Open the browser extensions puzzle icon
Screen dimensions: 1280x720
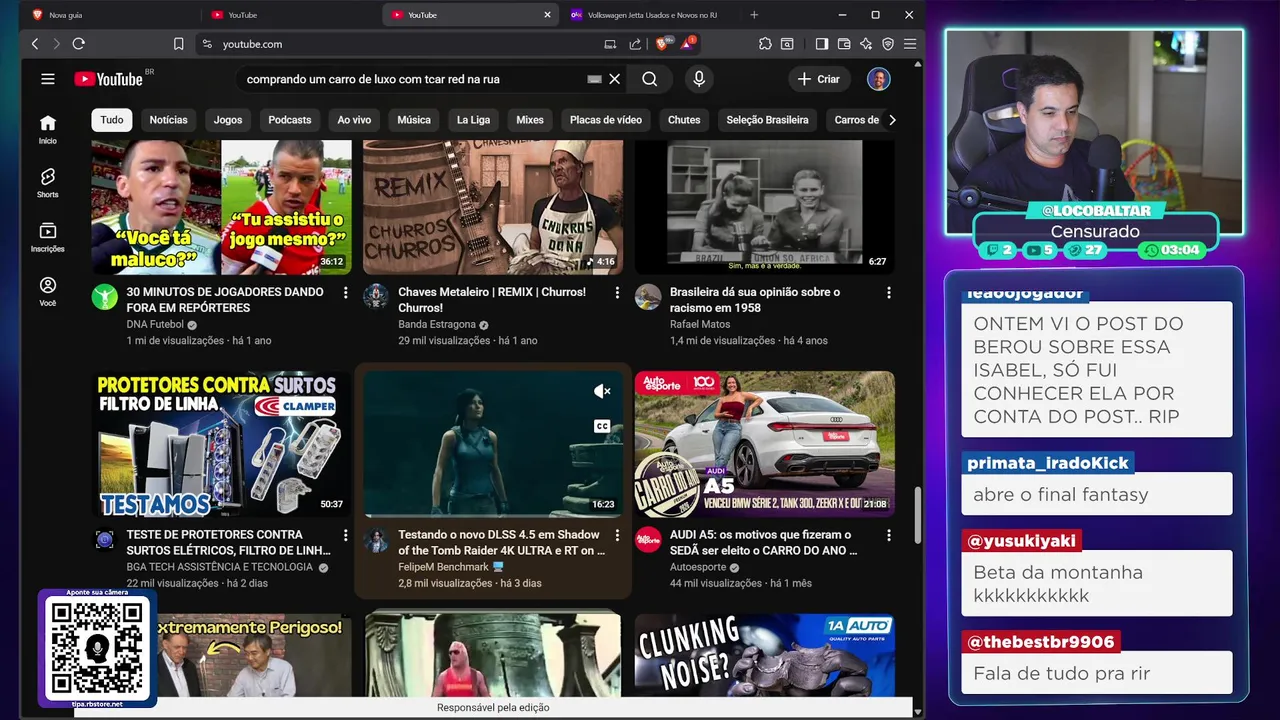[765, 44]
